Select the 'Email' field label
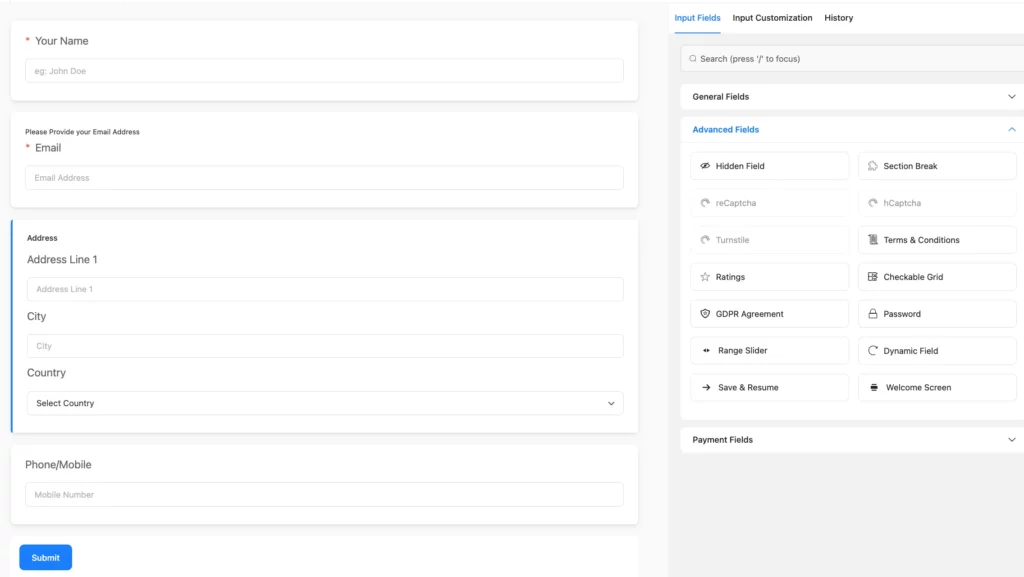Viewport: 1024px width, 577px height. (x=48, y=148)
